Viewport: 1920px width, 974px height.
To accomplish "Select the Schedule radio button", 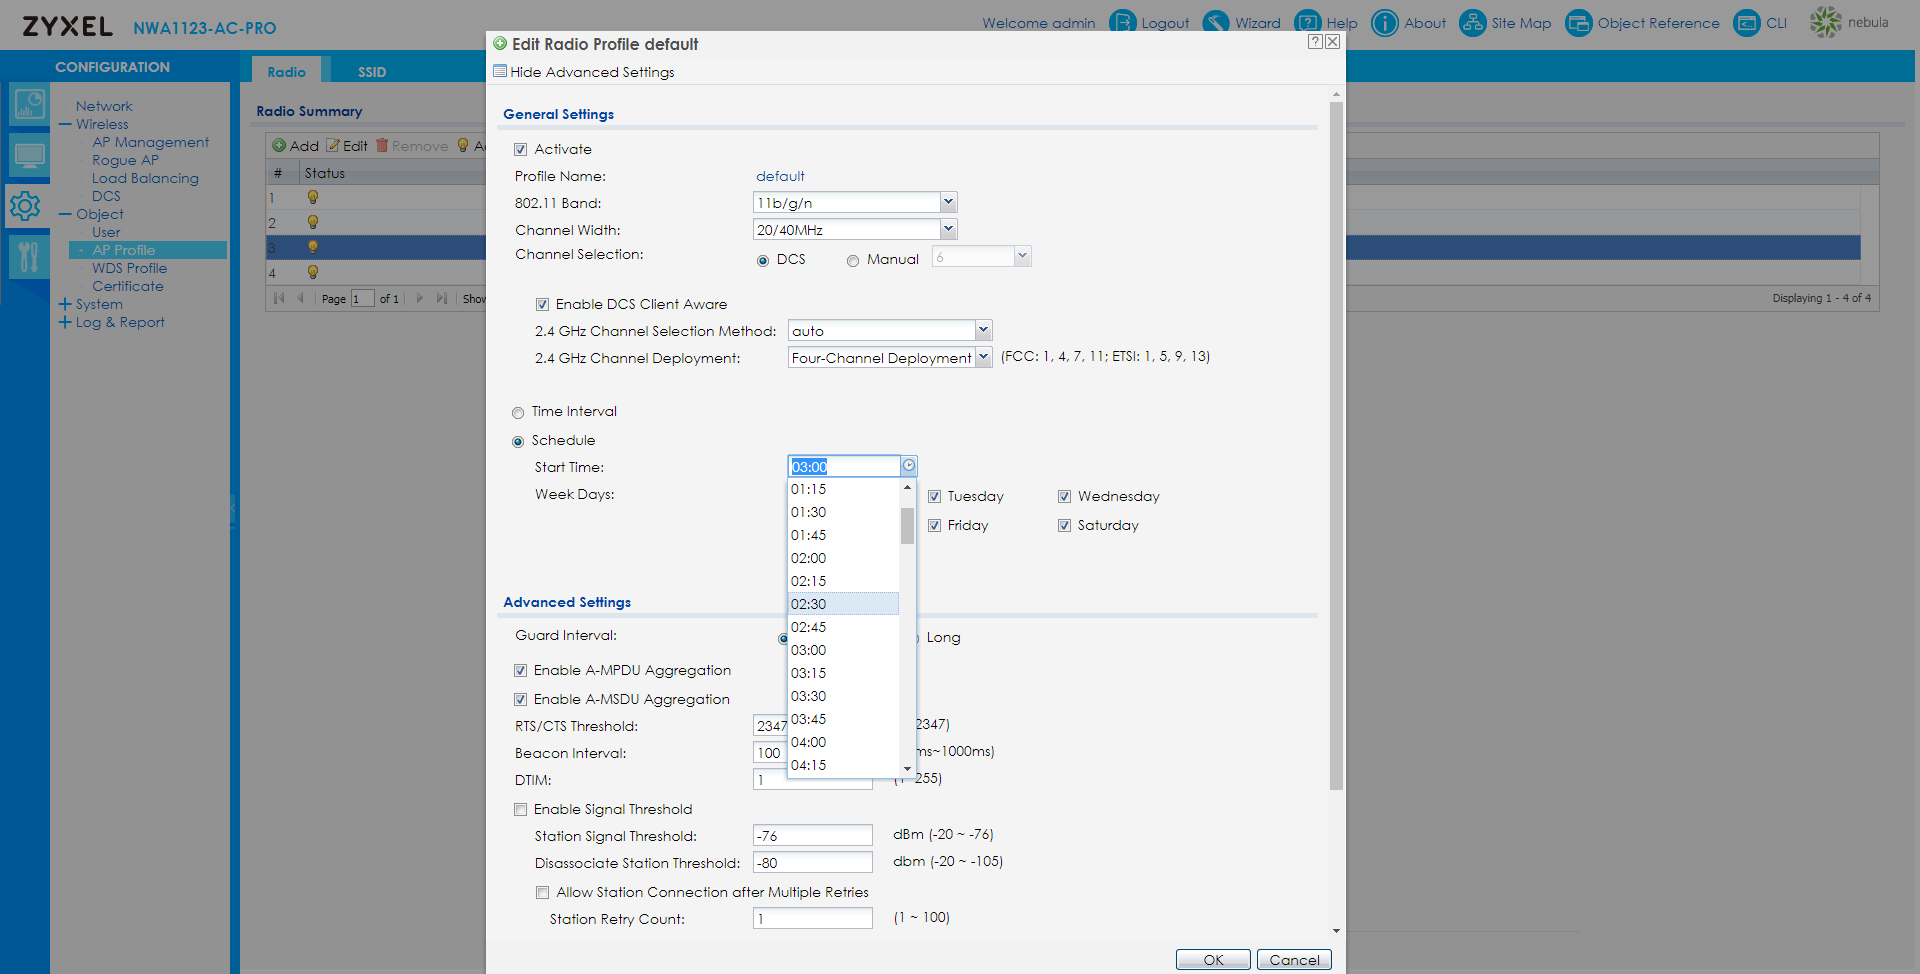I will 518,442.
